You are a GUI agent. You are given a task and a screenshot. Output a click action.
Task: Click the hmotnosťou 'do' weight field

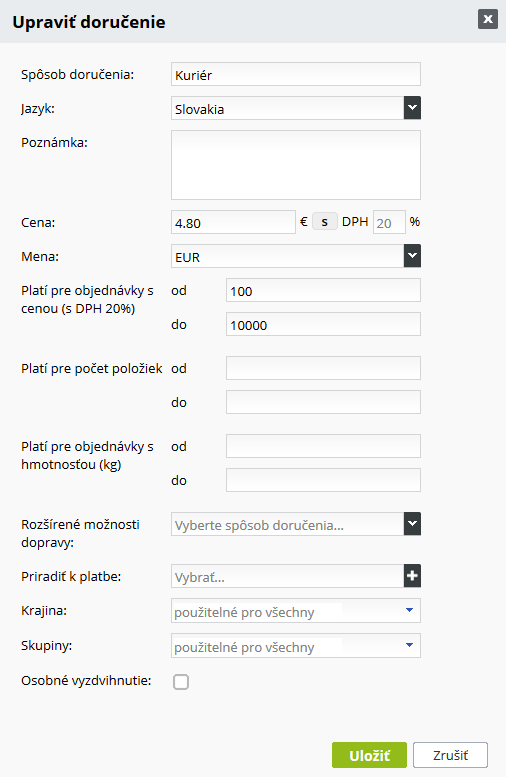[323, 480]
